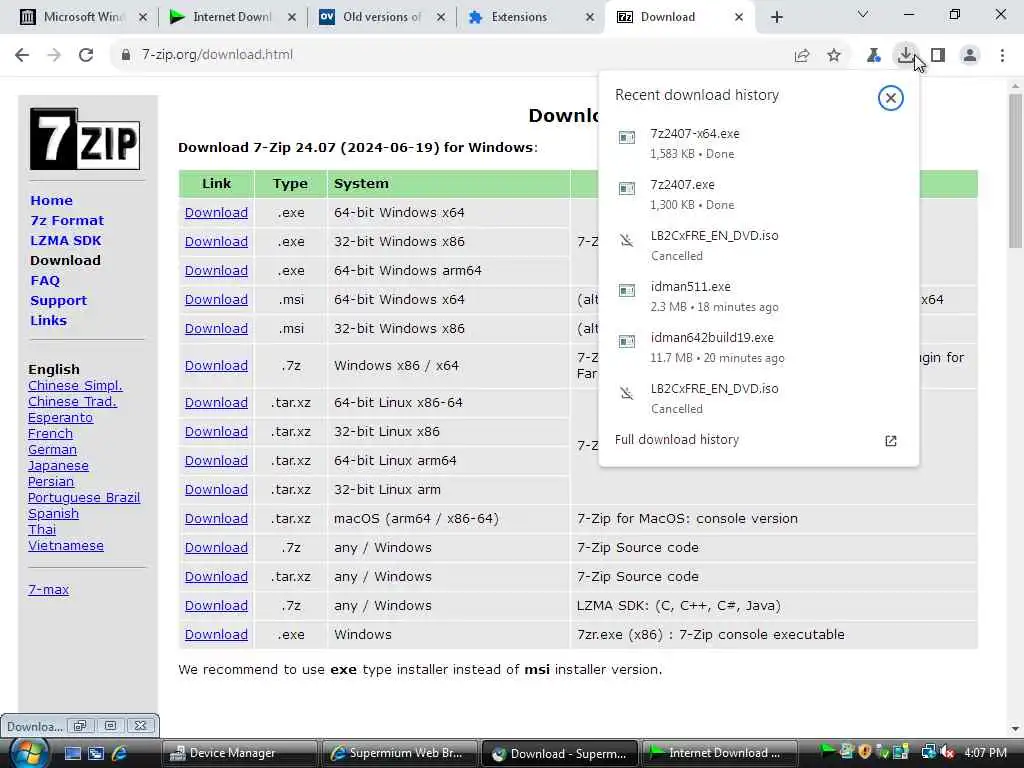The image size is (1024, 768).
Task: Switch language to Portuguese Brazil
Action: [84, 498]
